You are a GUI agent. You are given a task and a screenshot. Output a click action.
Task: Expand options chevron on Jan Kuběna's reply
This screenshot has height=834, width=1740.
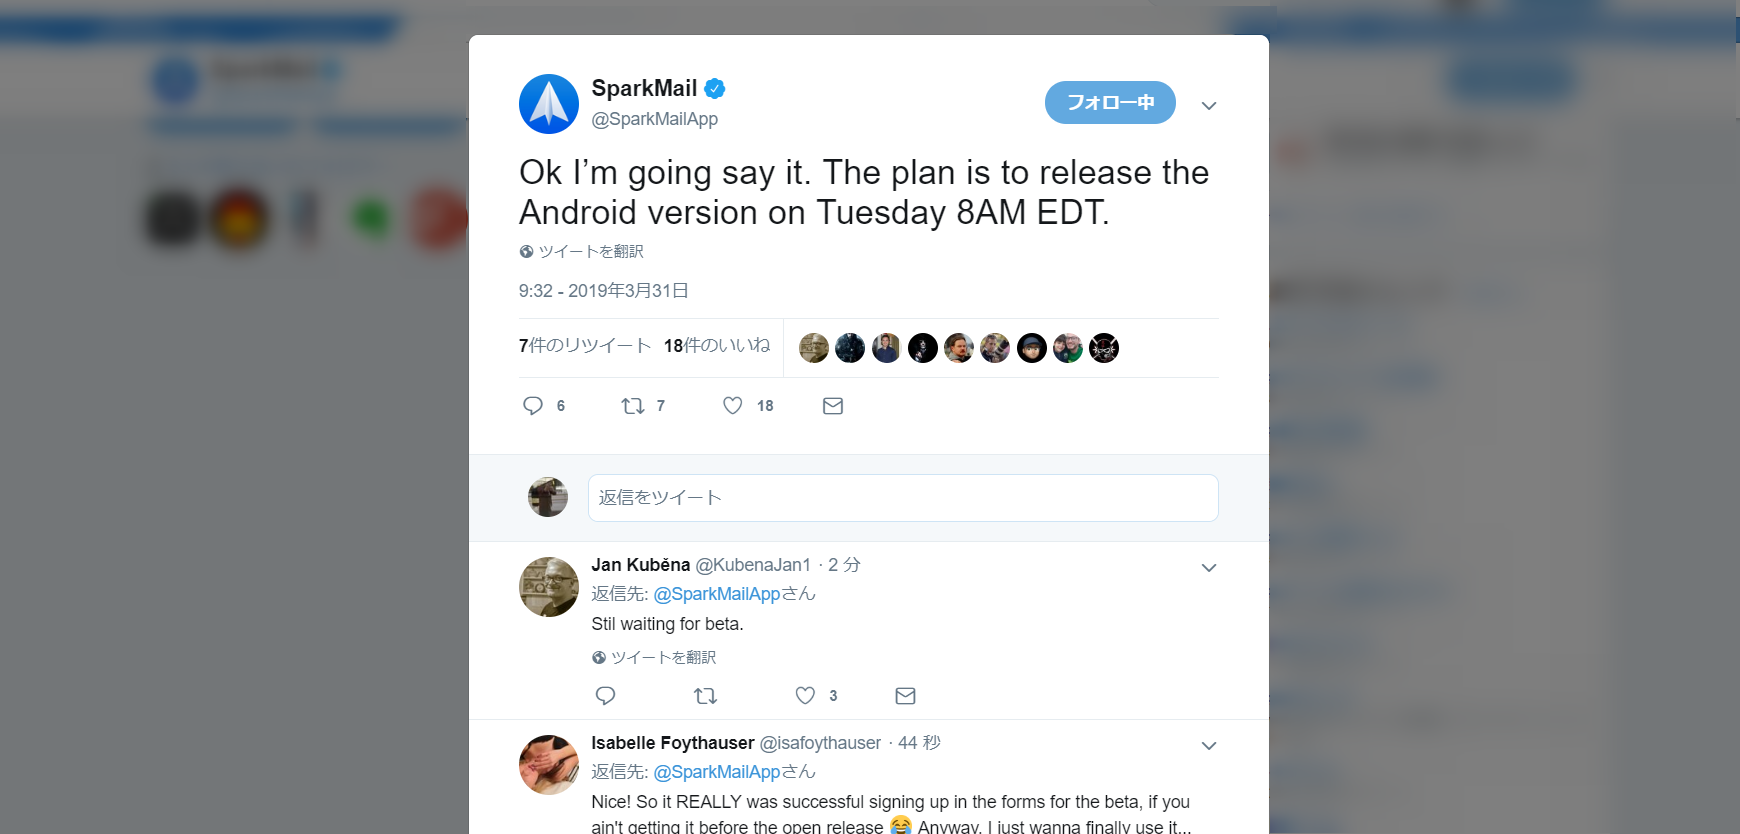1208,568
